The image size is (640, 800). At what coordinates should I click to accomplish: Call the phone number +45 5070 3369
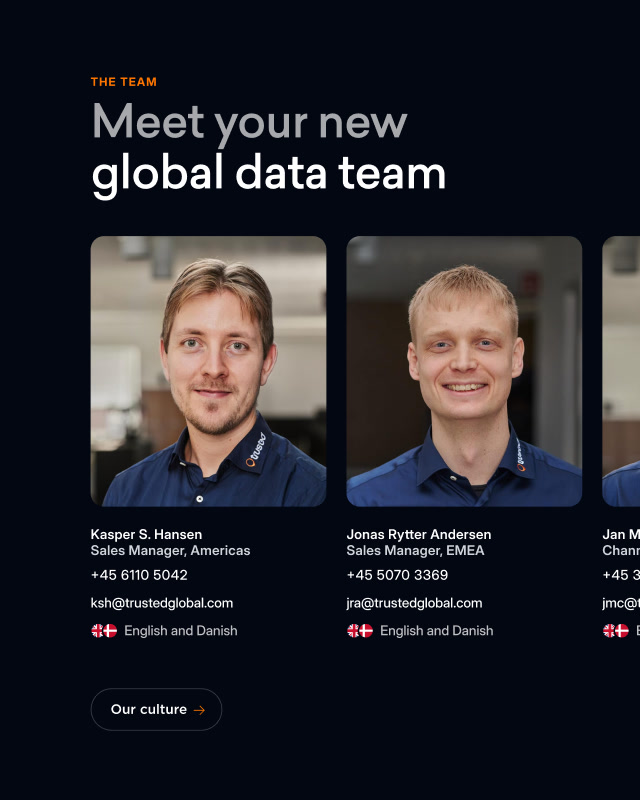tap(397, 575)
